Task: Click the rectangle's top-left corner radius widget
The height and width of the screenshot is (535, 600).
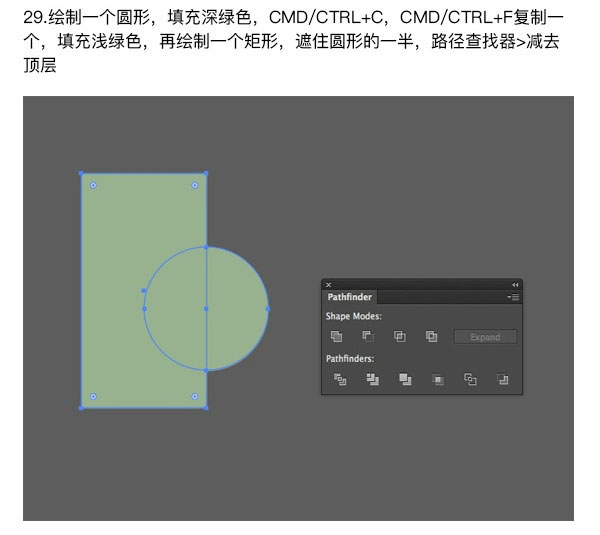Action: tap(93, 186)
